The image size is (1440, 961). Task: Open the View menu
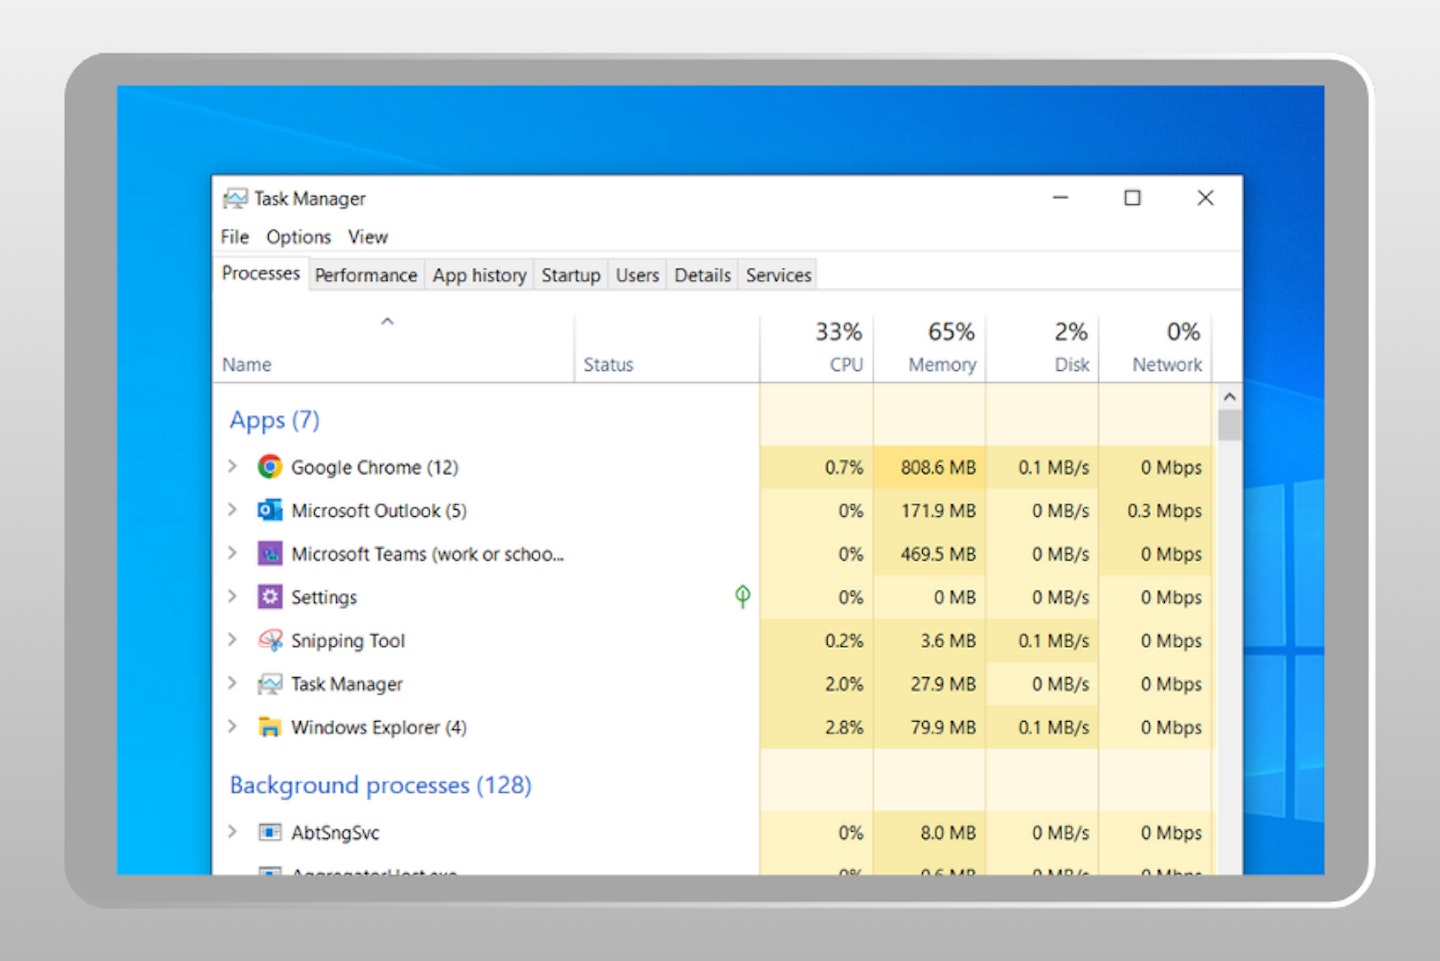pos(368,237)
